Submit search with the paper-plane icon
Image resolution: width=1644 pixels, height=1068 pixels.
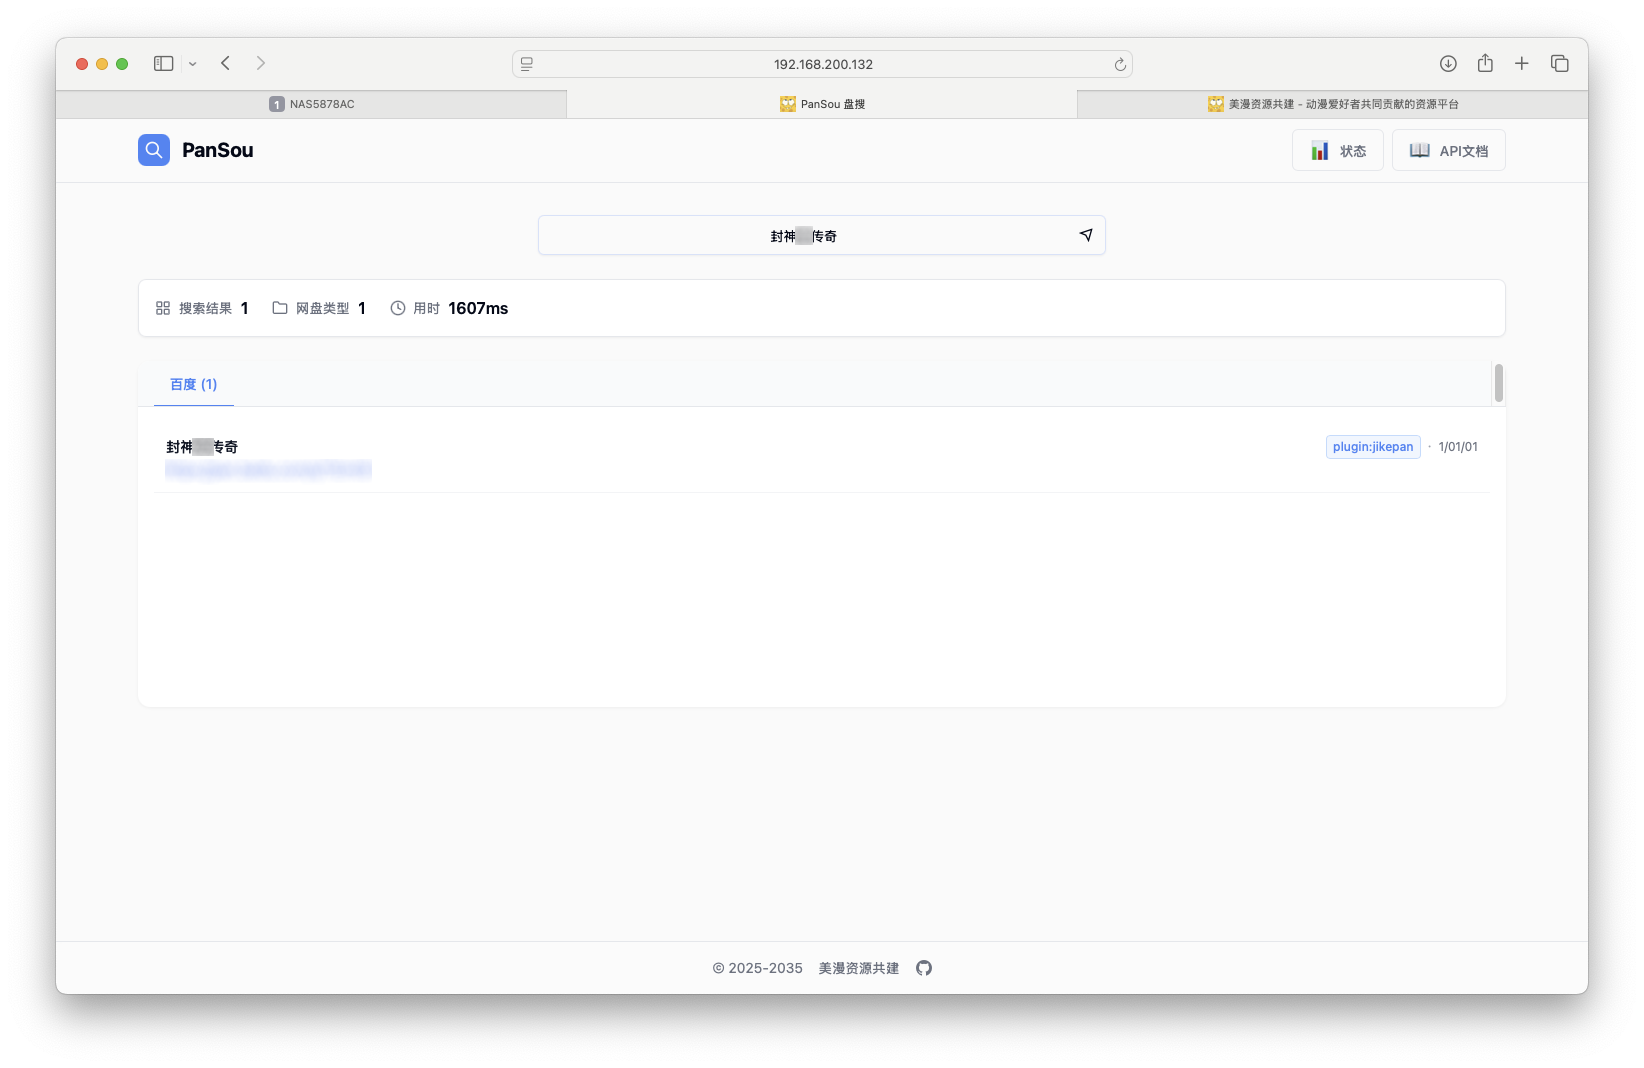pyautogui.click(x=1086, y=235)
